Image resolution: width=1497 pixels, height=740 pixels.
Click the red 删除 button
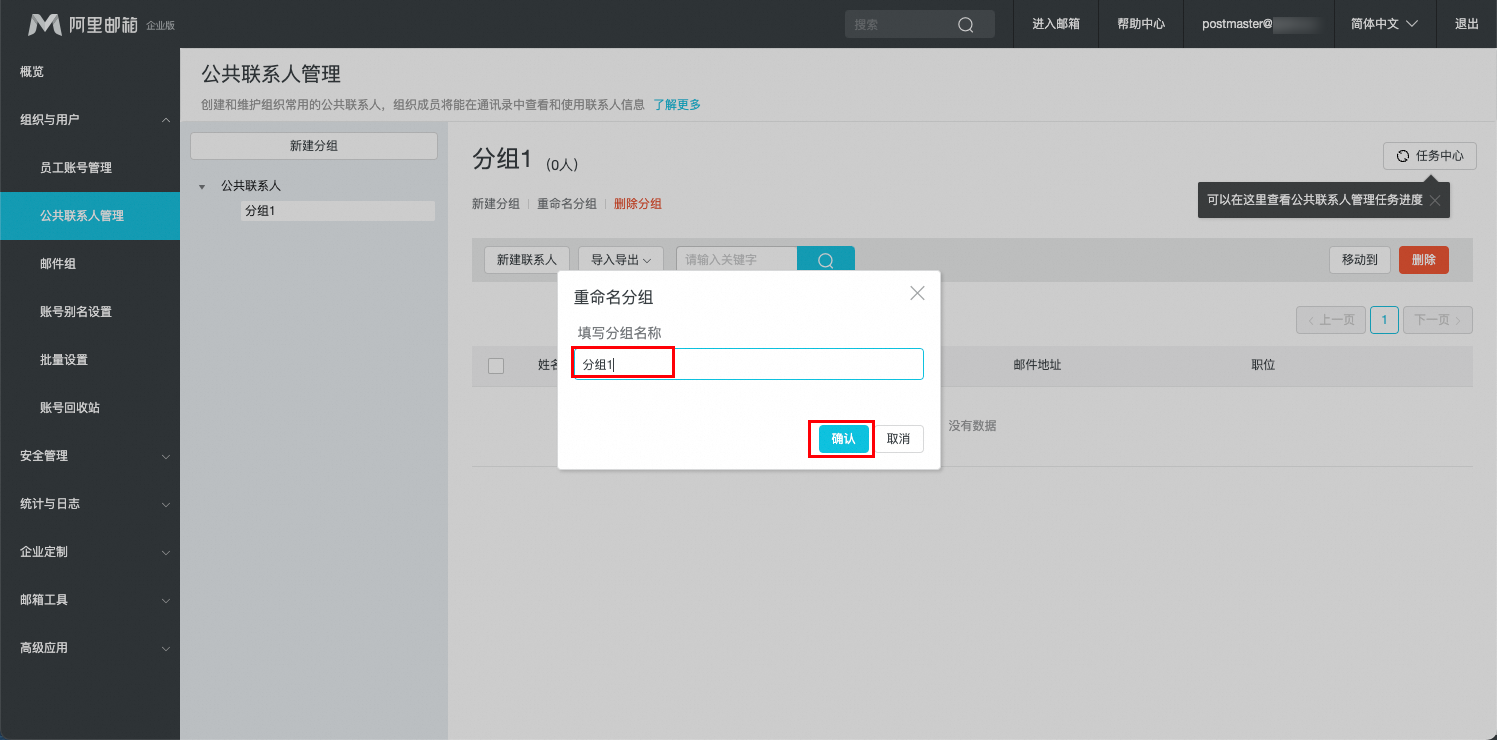(1423, 260)
